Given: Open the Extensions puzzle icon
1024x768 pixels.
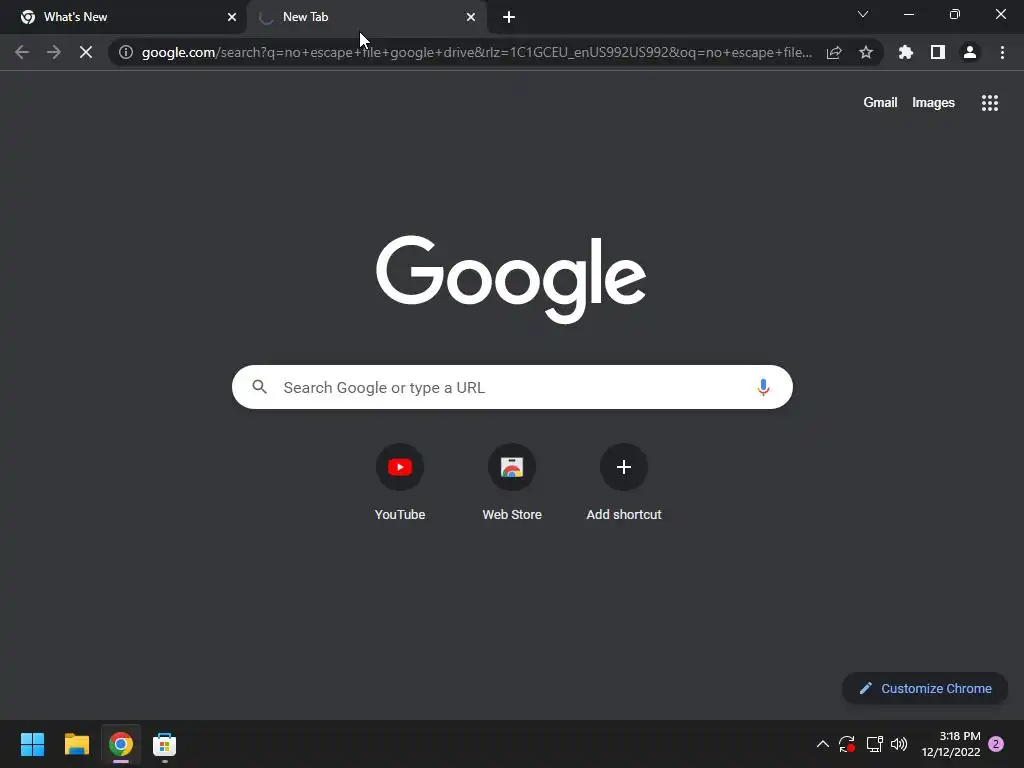Looking at the screenshot, I should tap(906, 52).
